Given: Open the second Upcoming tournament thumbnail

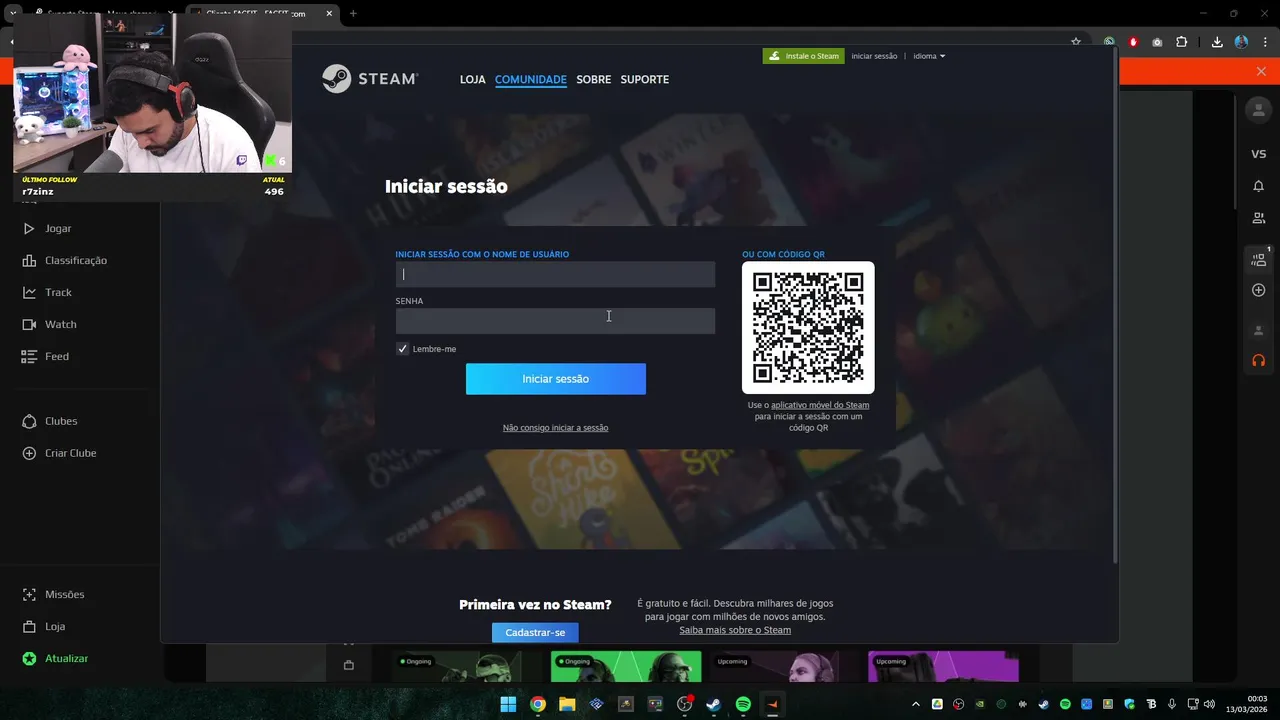Looking at the screenshot, I should [x=943, y=667].
